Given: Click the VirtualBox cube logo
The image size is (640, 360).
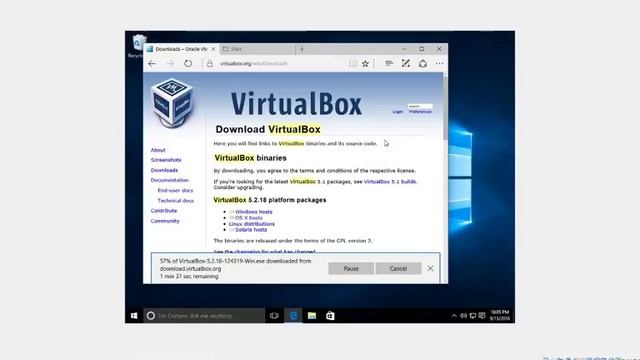Looking at the screenshot, I should point(172,102).
